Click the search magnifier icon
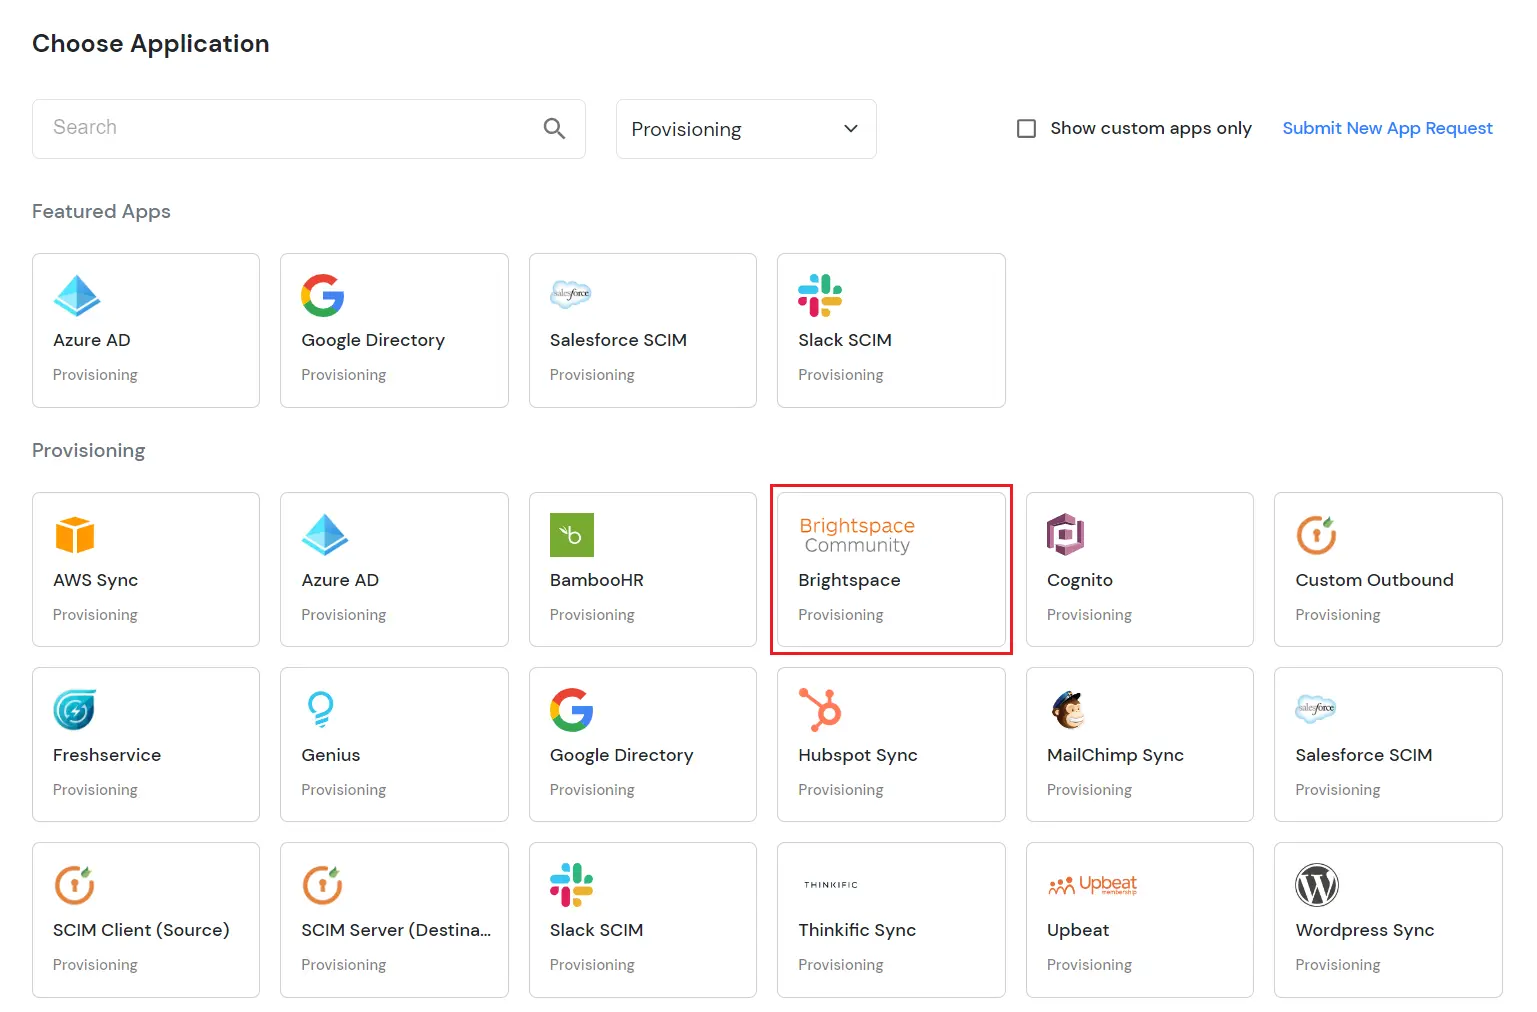 pos(554,128)
